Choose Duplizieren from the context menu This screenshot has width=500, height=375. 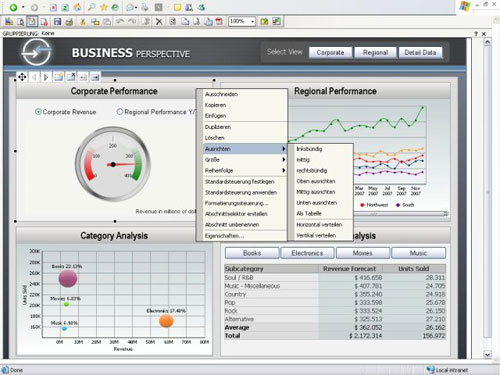pyautogui.click(x=245, y=127)
